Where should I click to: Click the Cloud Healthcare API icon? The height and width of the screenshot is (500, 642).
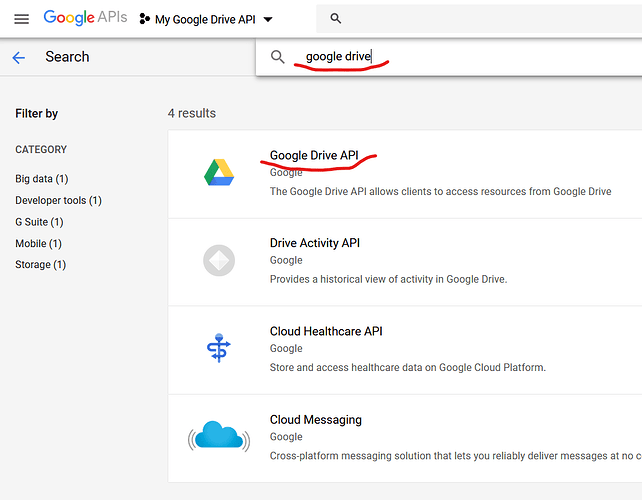(219, 349)
